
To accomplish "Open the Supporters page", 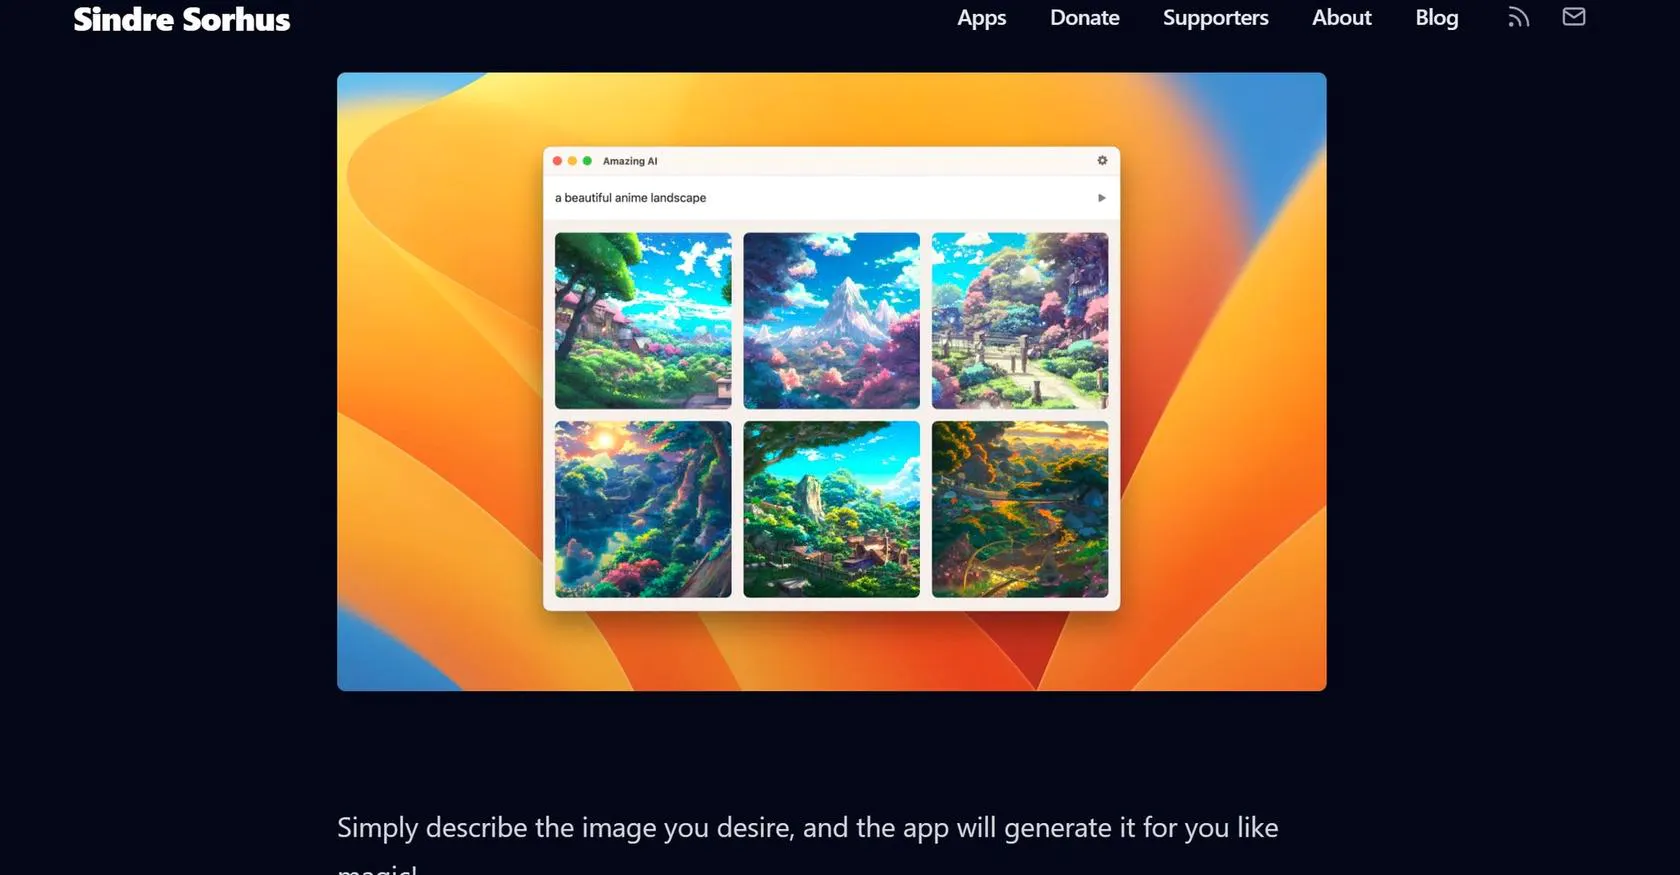I will point(1215,18).
